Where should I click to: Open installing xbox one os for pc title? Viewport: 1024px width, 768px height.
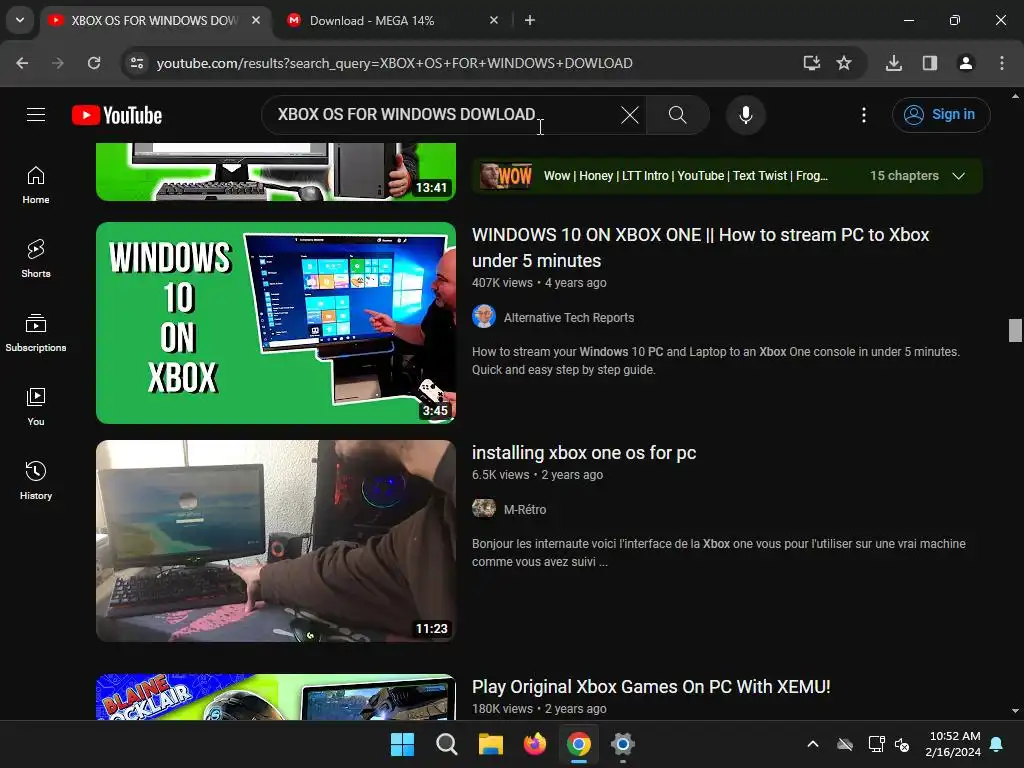click(584, 453)
